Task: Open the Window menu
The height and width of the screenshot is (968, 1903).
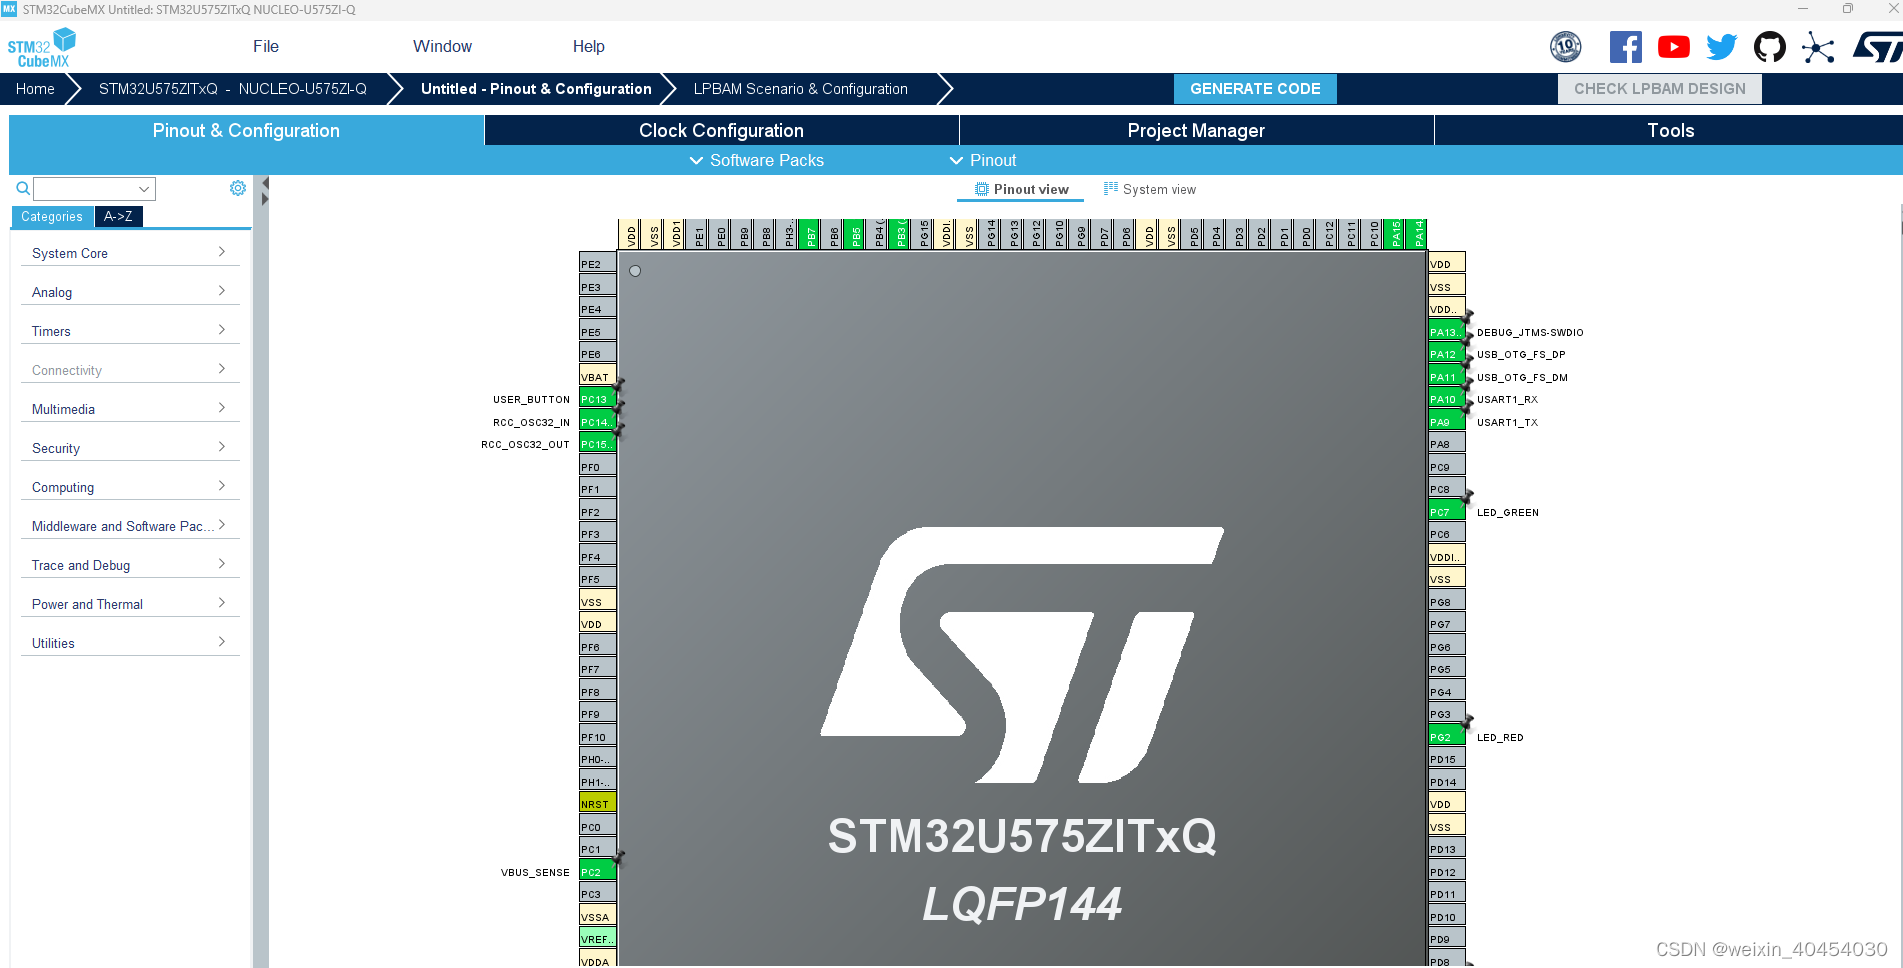Action: pyautogui.click(x=442, y=46)
